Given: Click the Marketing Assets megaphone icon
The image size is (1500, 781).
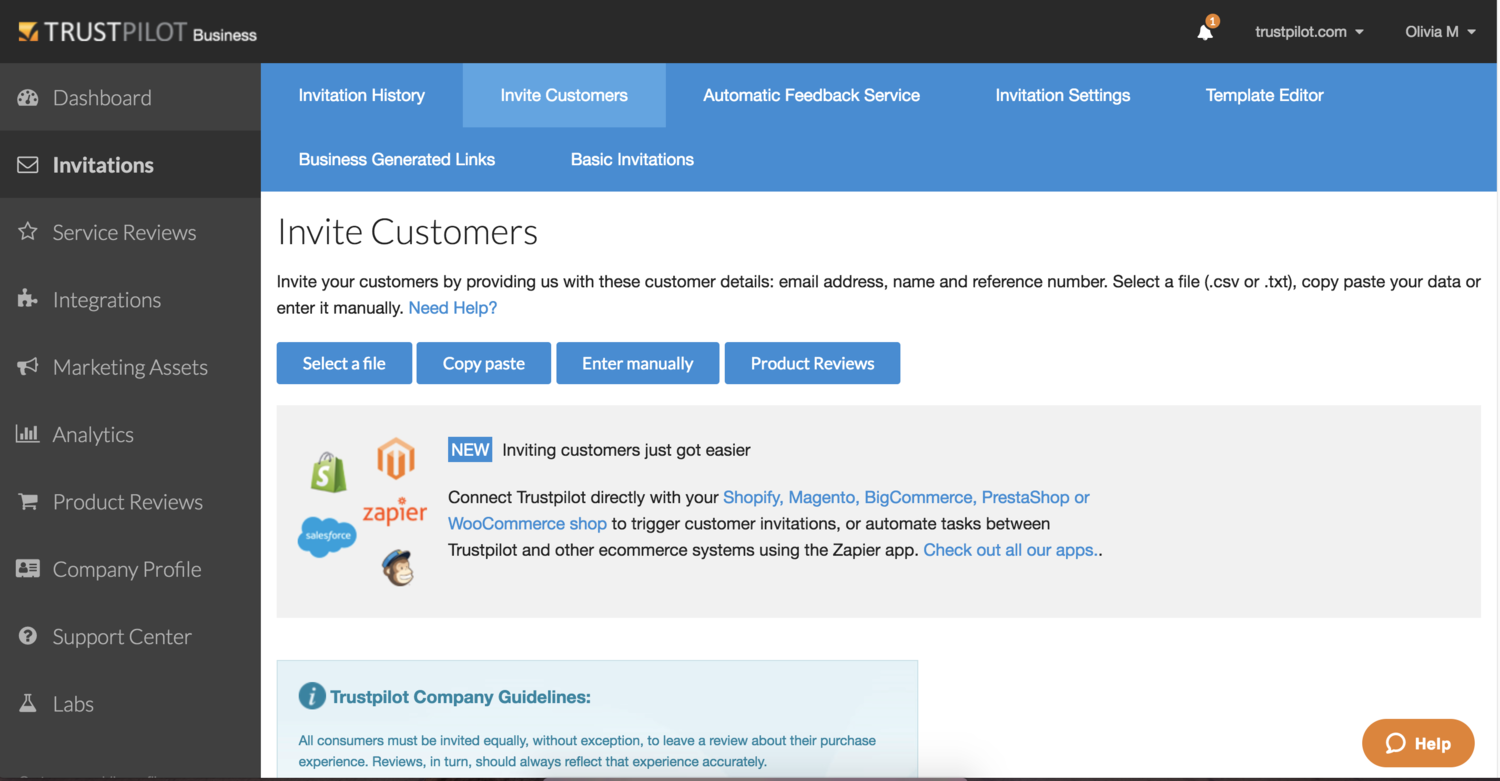Looking at the screenshot, I should pyautogui.click(x=28, y=367).
